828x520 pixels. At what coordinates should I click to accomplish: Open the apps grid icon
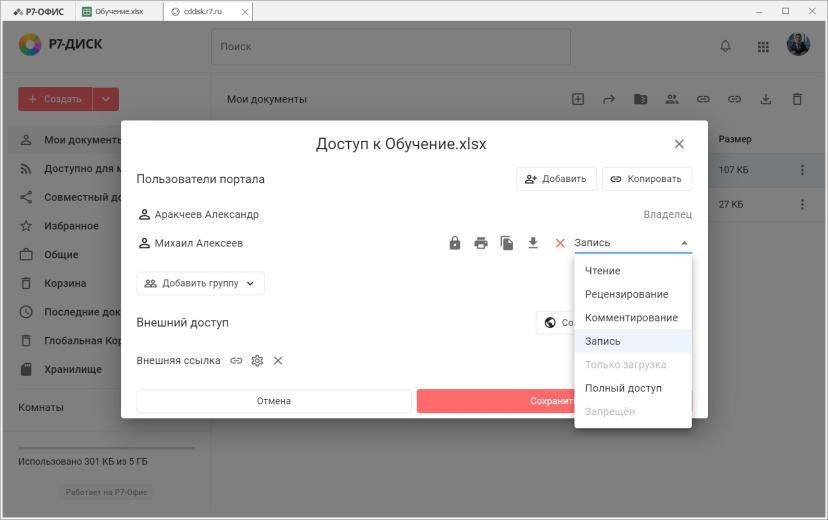763,47
